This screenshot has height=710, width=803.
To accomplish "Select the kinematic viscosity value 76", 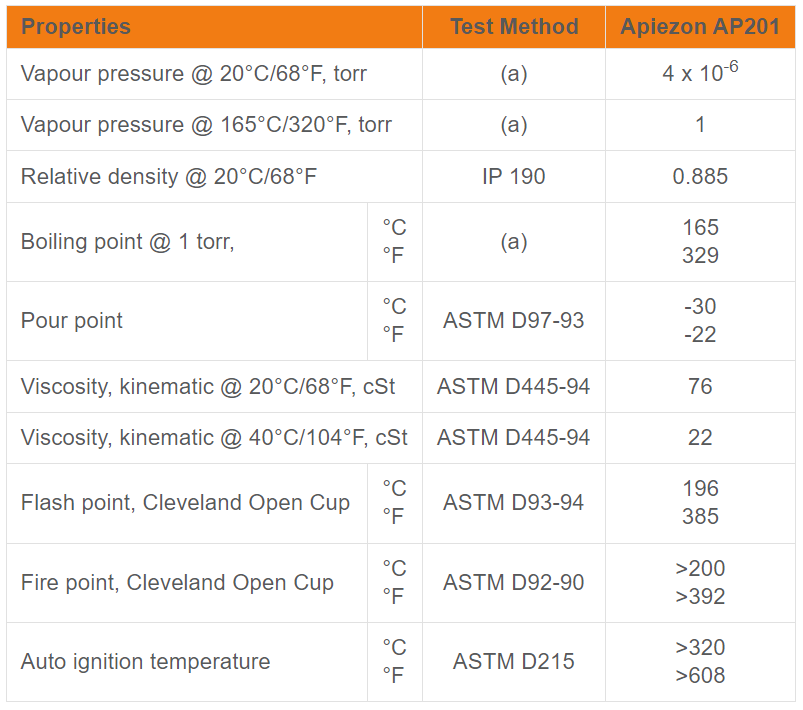I will tap(700, 386).
